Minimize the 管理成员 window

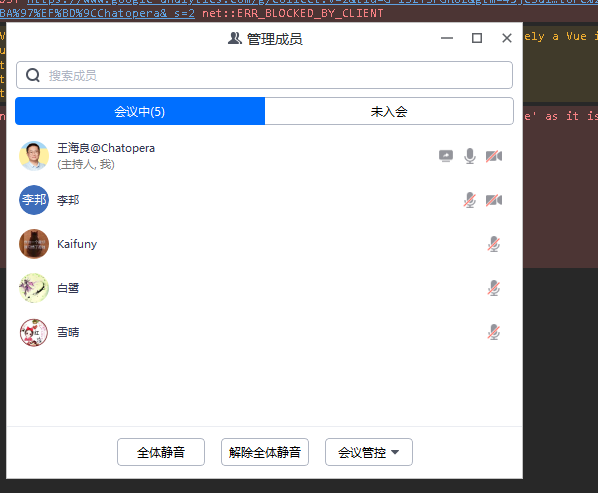(x=447, y=38)
